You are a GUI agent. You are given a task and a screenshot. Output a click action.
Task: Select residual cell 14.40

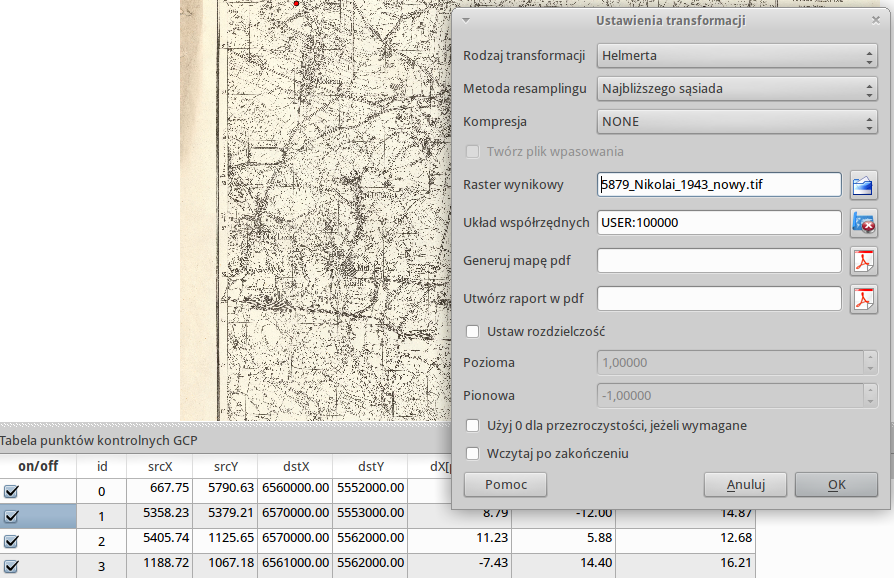point(563,566)
